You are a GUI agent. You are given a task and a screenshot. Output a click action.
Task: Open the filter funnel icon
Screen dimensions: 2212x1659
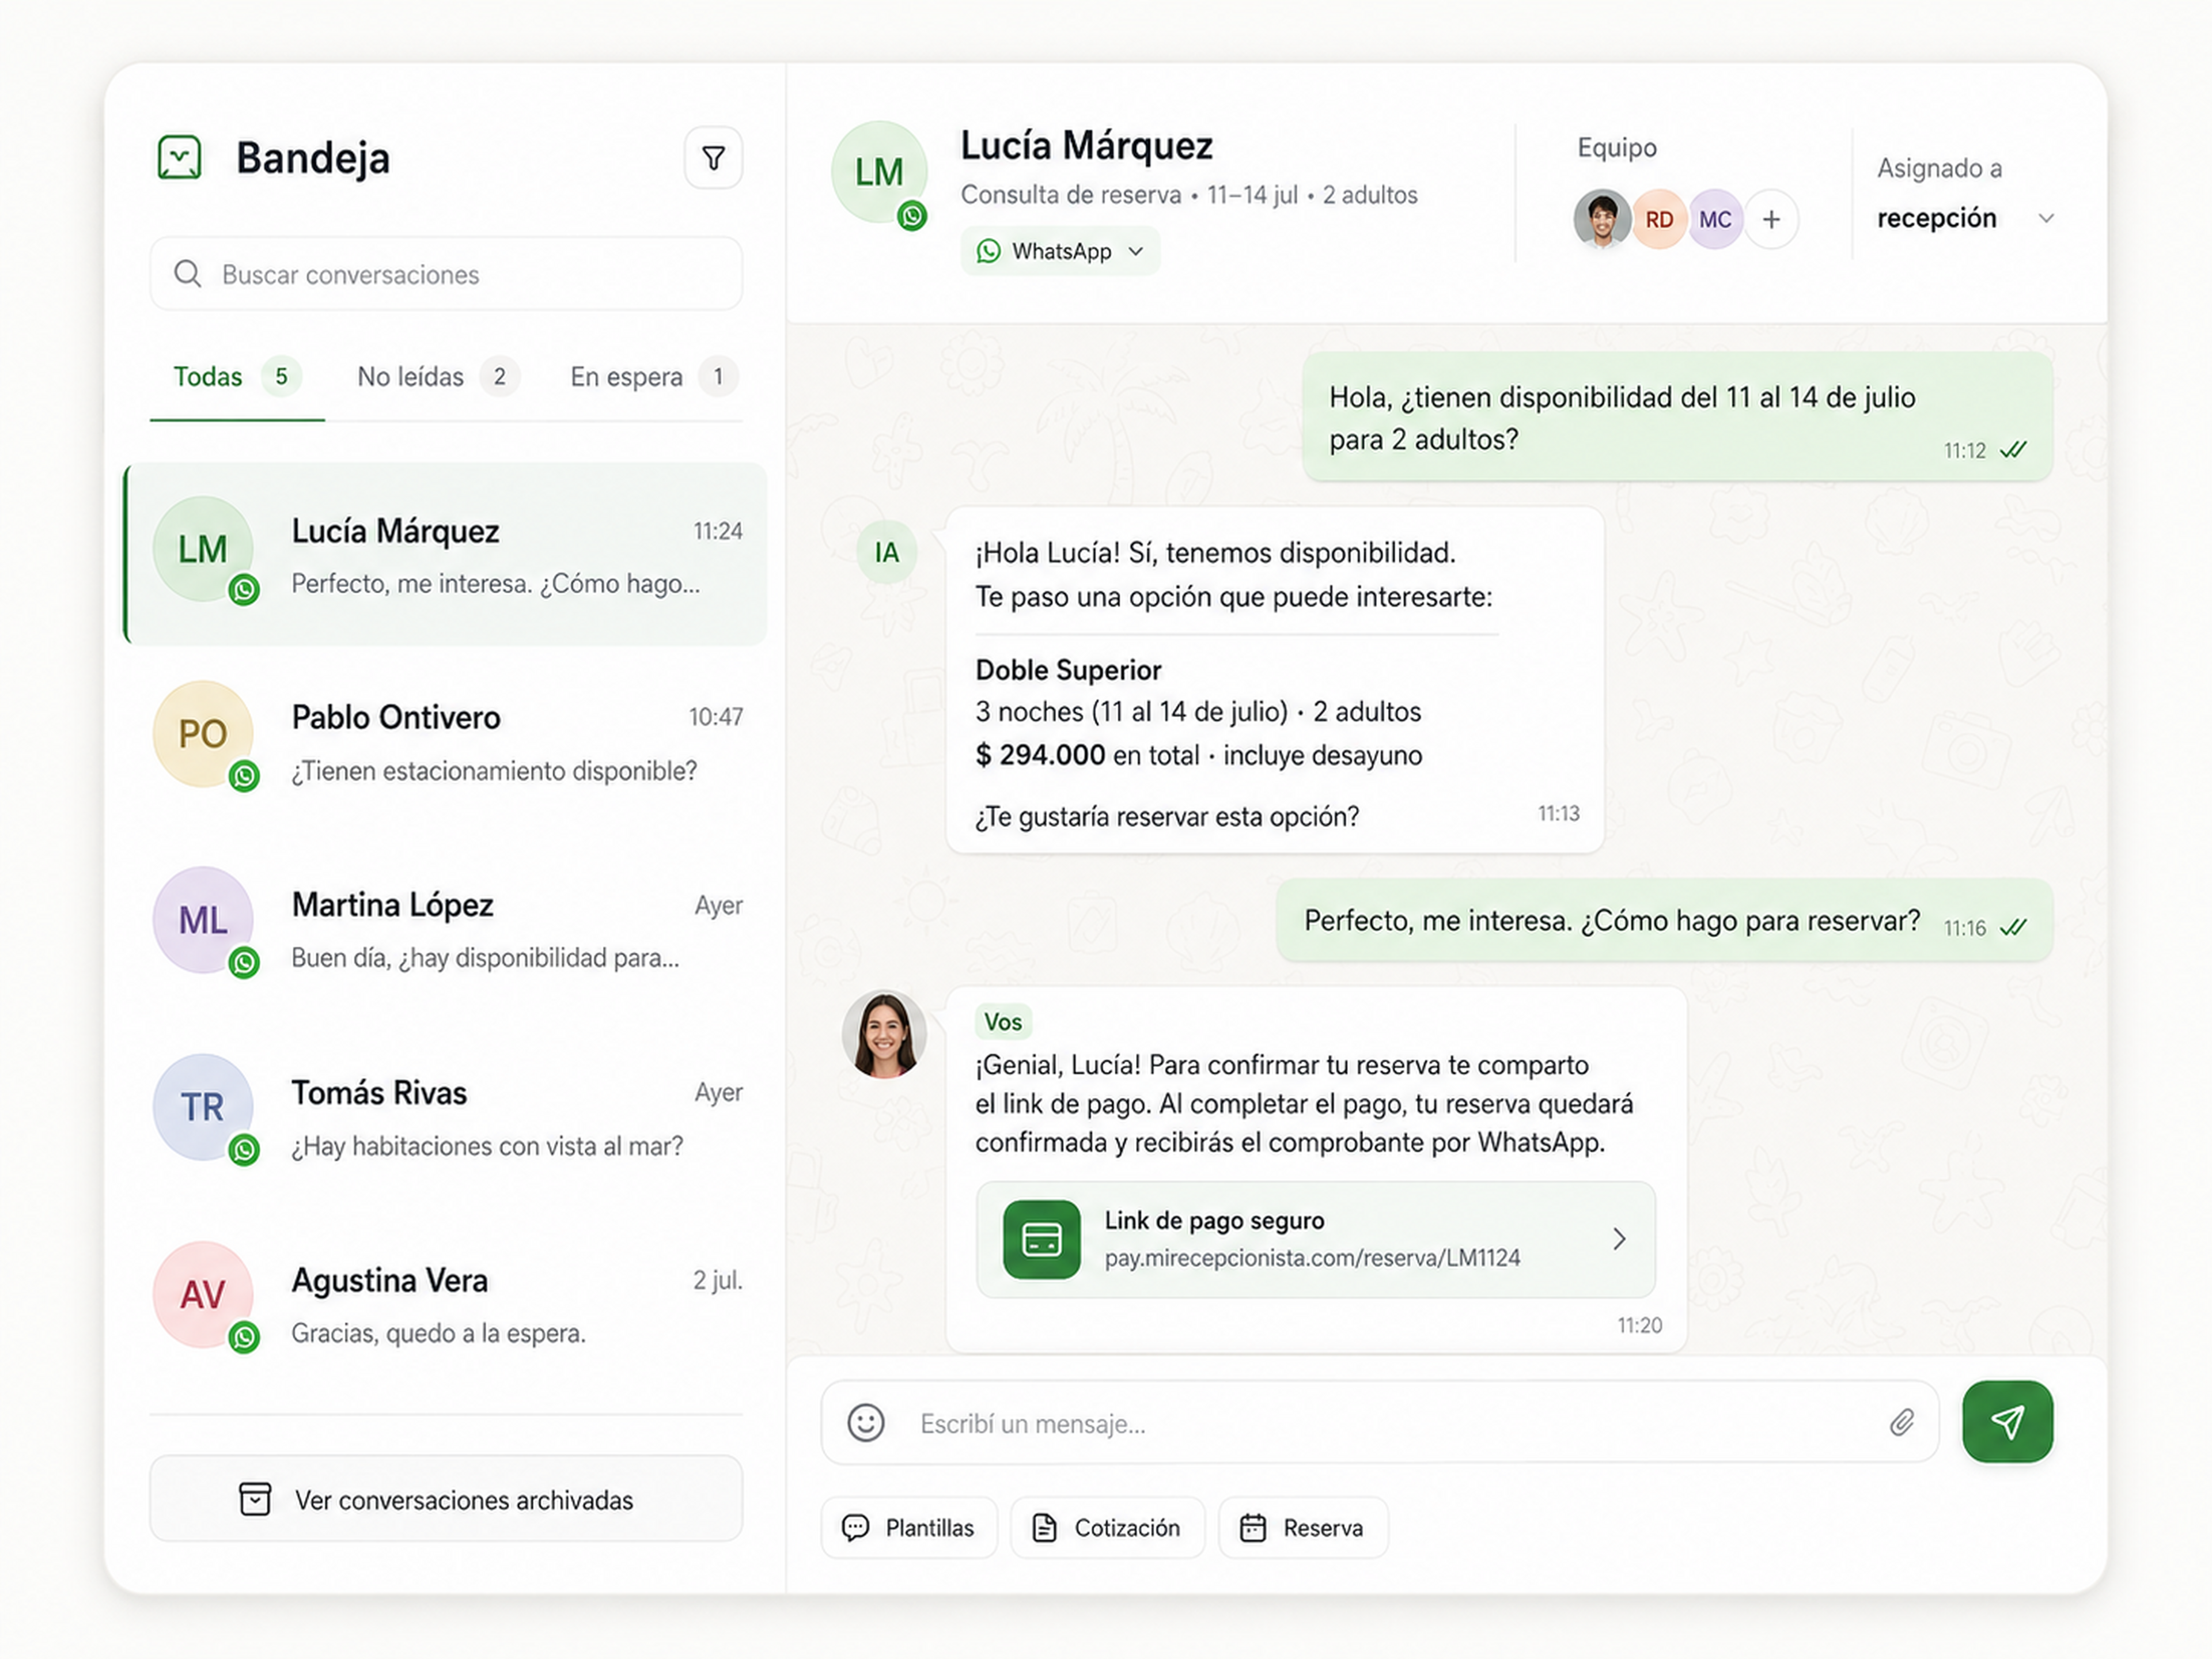point(713,158)
